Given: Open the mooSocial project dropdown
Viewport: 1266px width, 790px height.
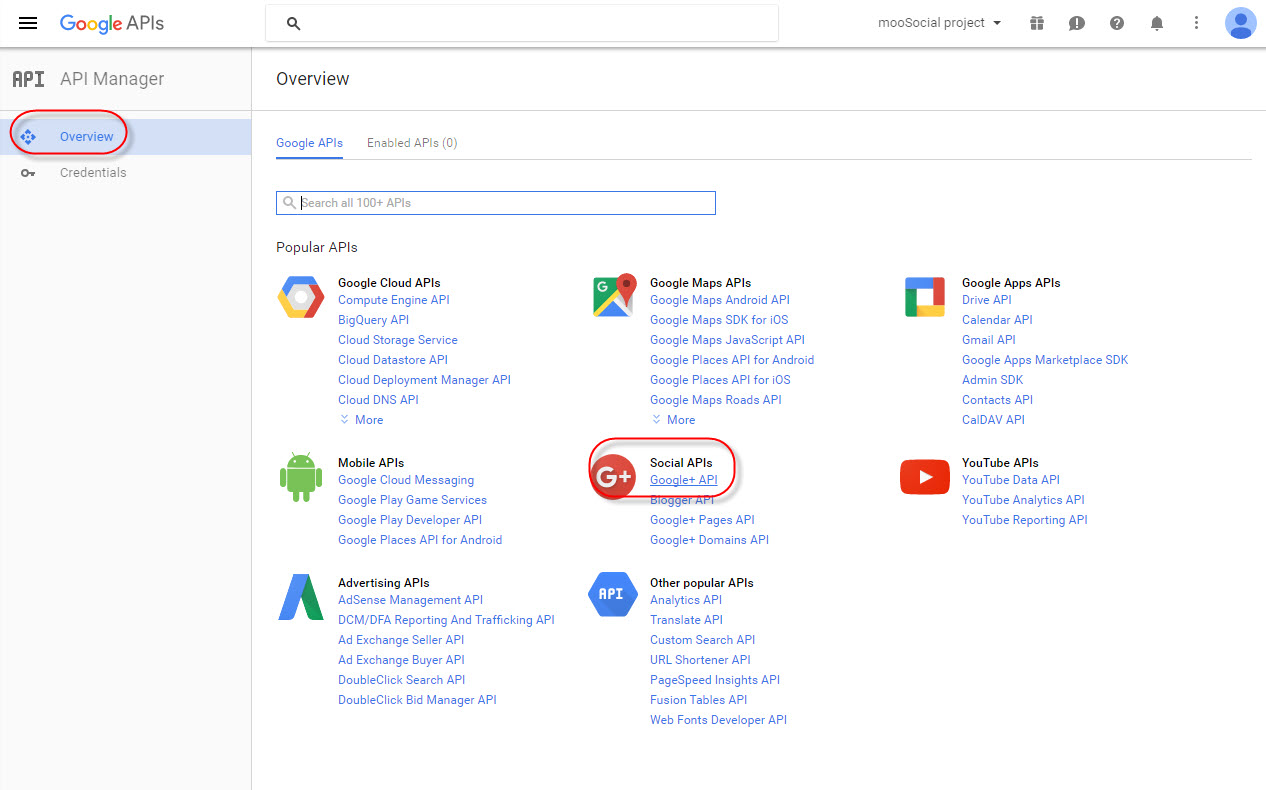Looking at the screenshot, I should pyautogui.click(x=937, y=22).
